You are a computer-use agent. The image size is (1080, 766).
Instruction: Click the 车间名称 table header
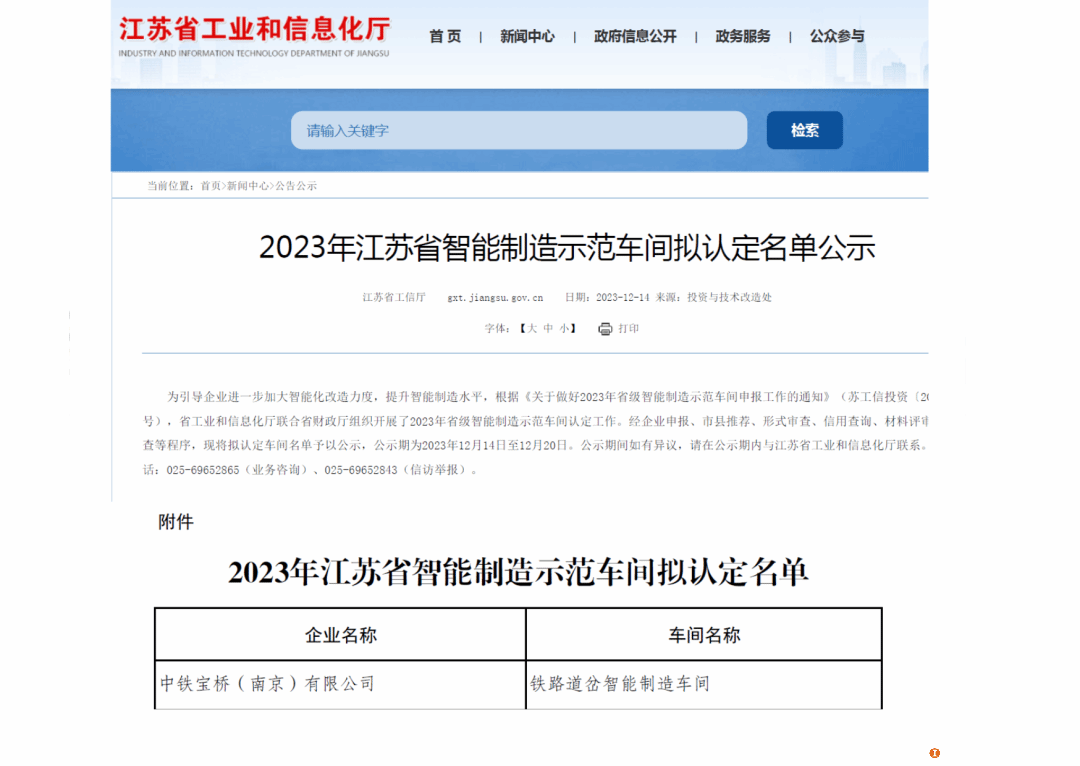(704, 635)
